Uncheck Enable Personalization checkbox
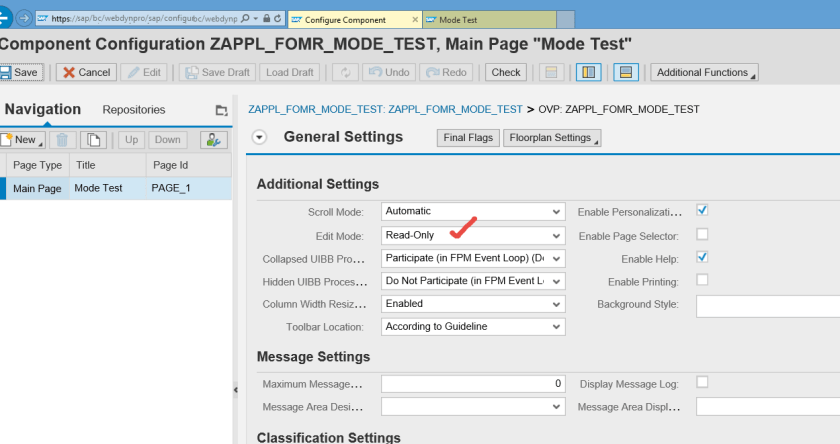The width and height of the screenshot is (840, 444). click(x=702, y=211)
